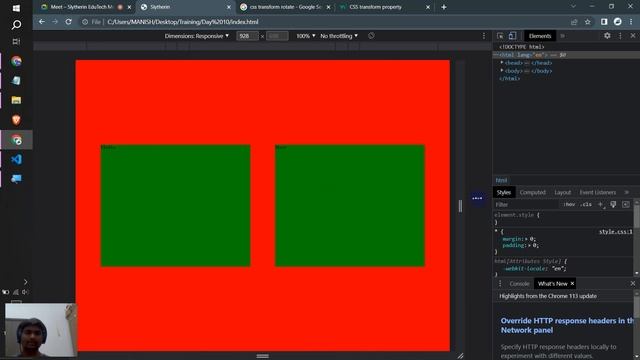Close the DevTools drawer
The width and height of the screenshot is (640, 360).
633,283
